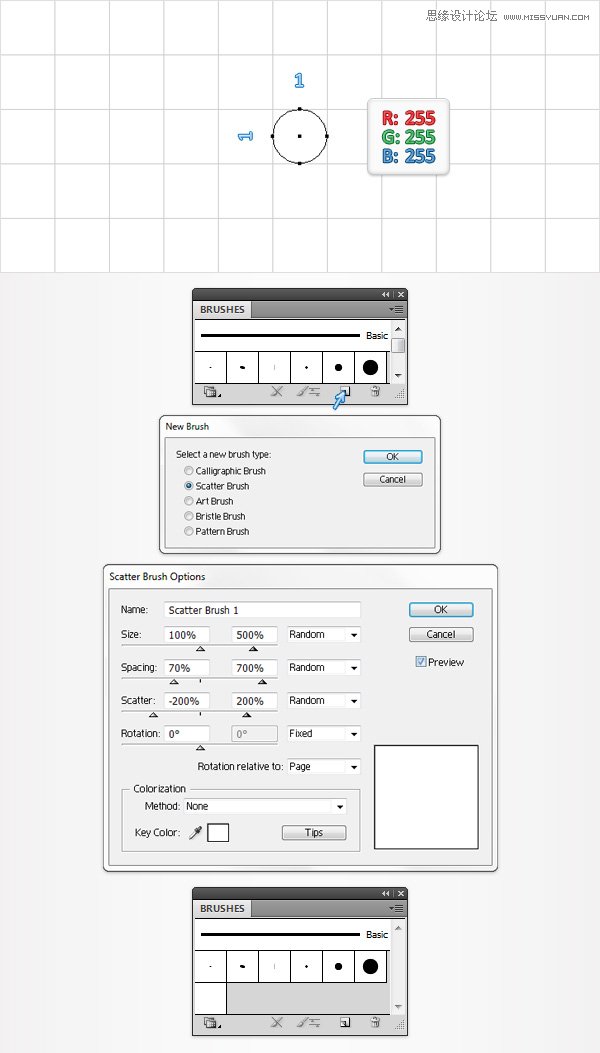Image resolution: width=600 pixels, height=1053 pixels.
Task: Select the flat oval calligraphic brush in upper panel
Action: [243, 367]
